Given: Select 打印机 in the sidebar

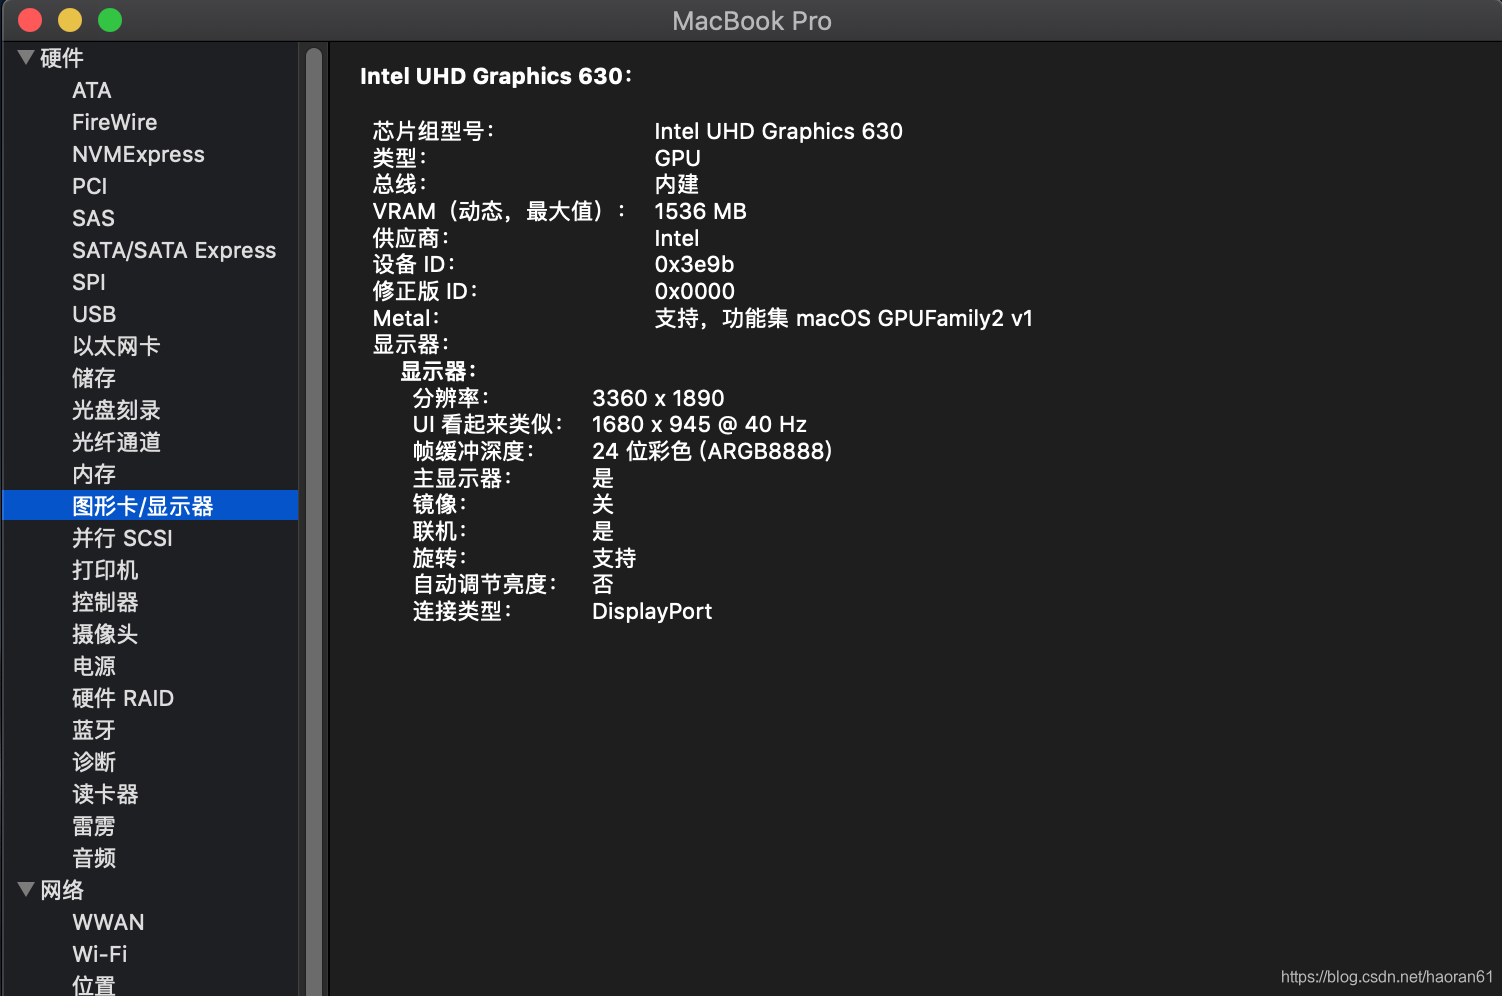Looking at the screenshot, I should pyautogui.click(x=105, y=570).
